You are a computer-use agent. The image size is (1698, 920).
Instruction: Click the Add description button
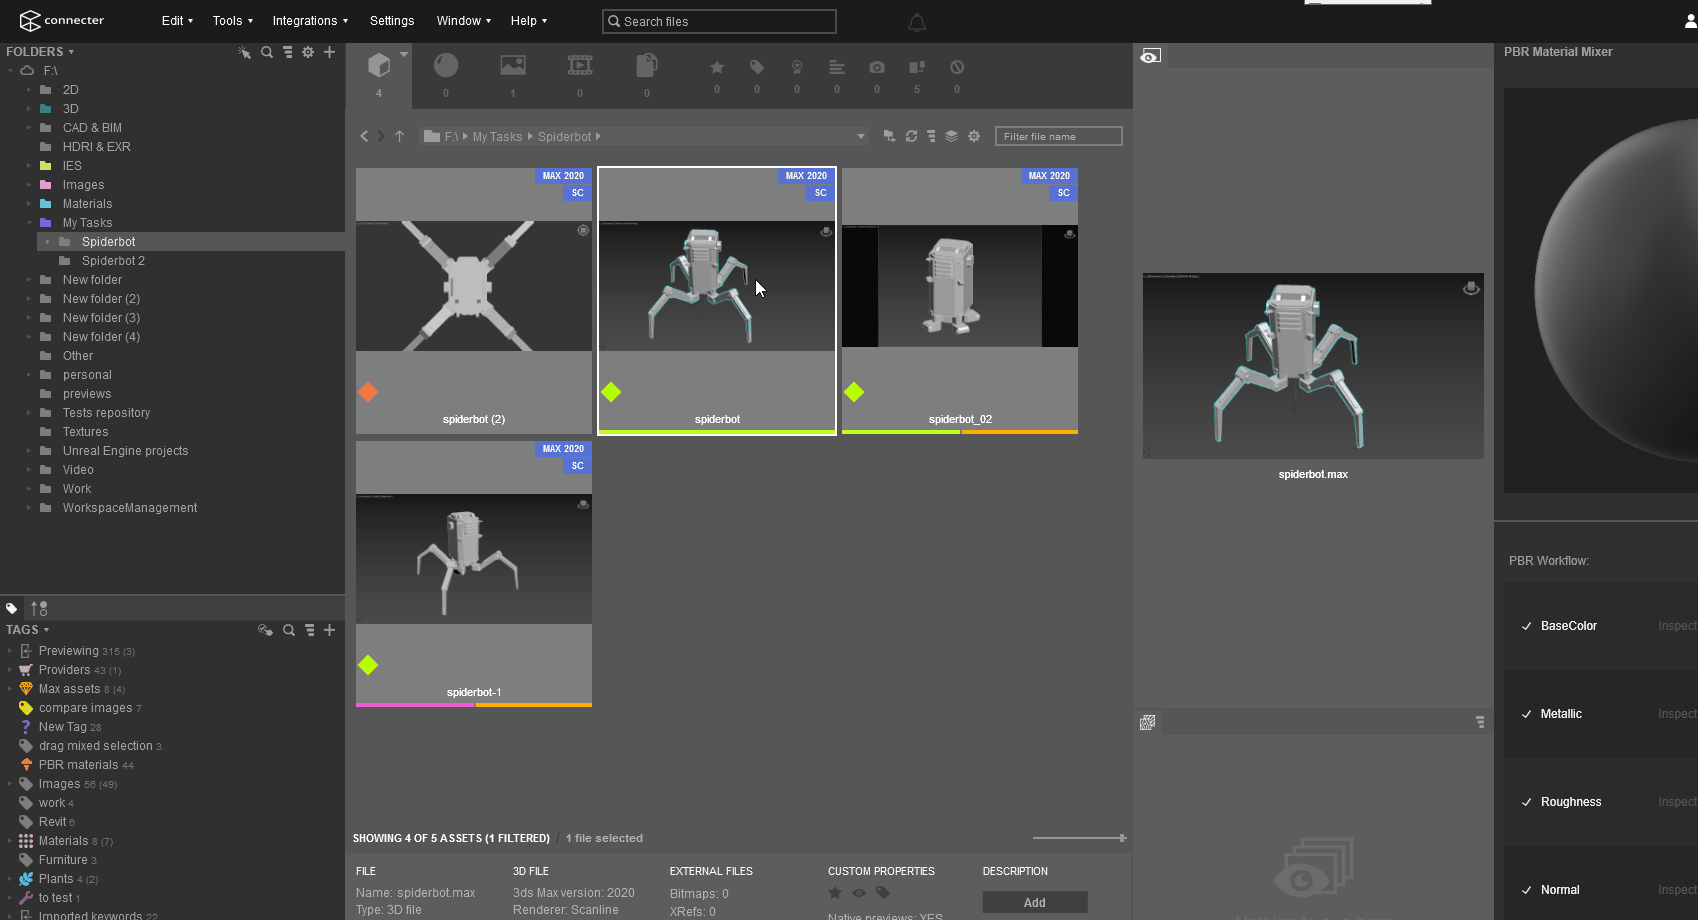(x=1035, y=902)
